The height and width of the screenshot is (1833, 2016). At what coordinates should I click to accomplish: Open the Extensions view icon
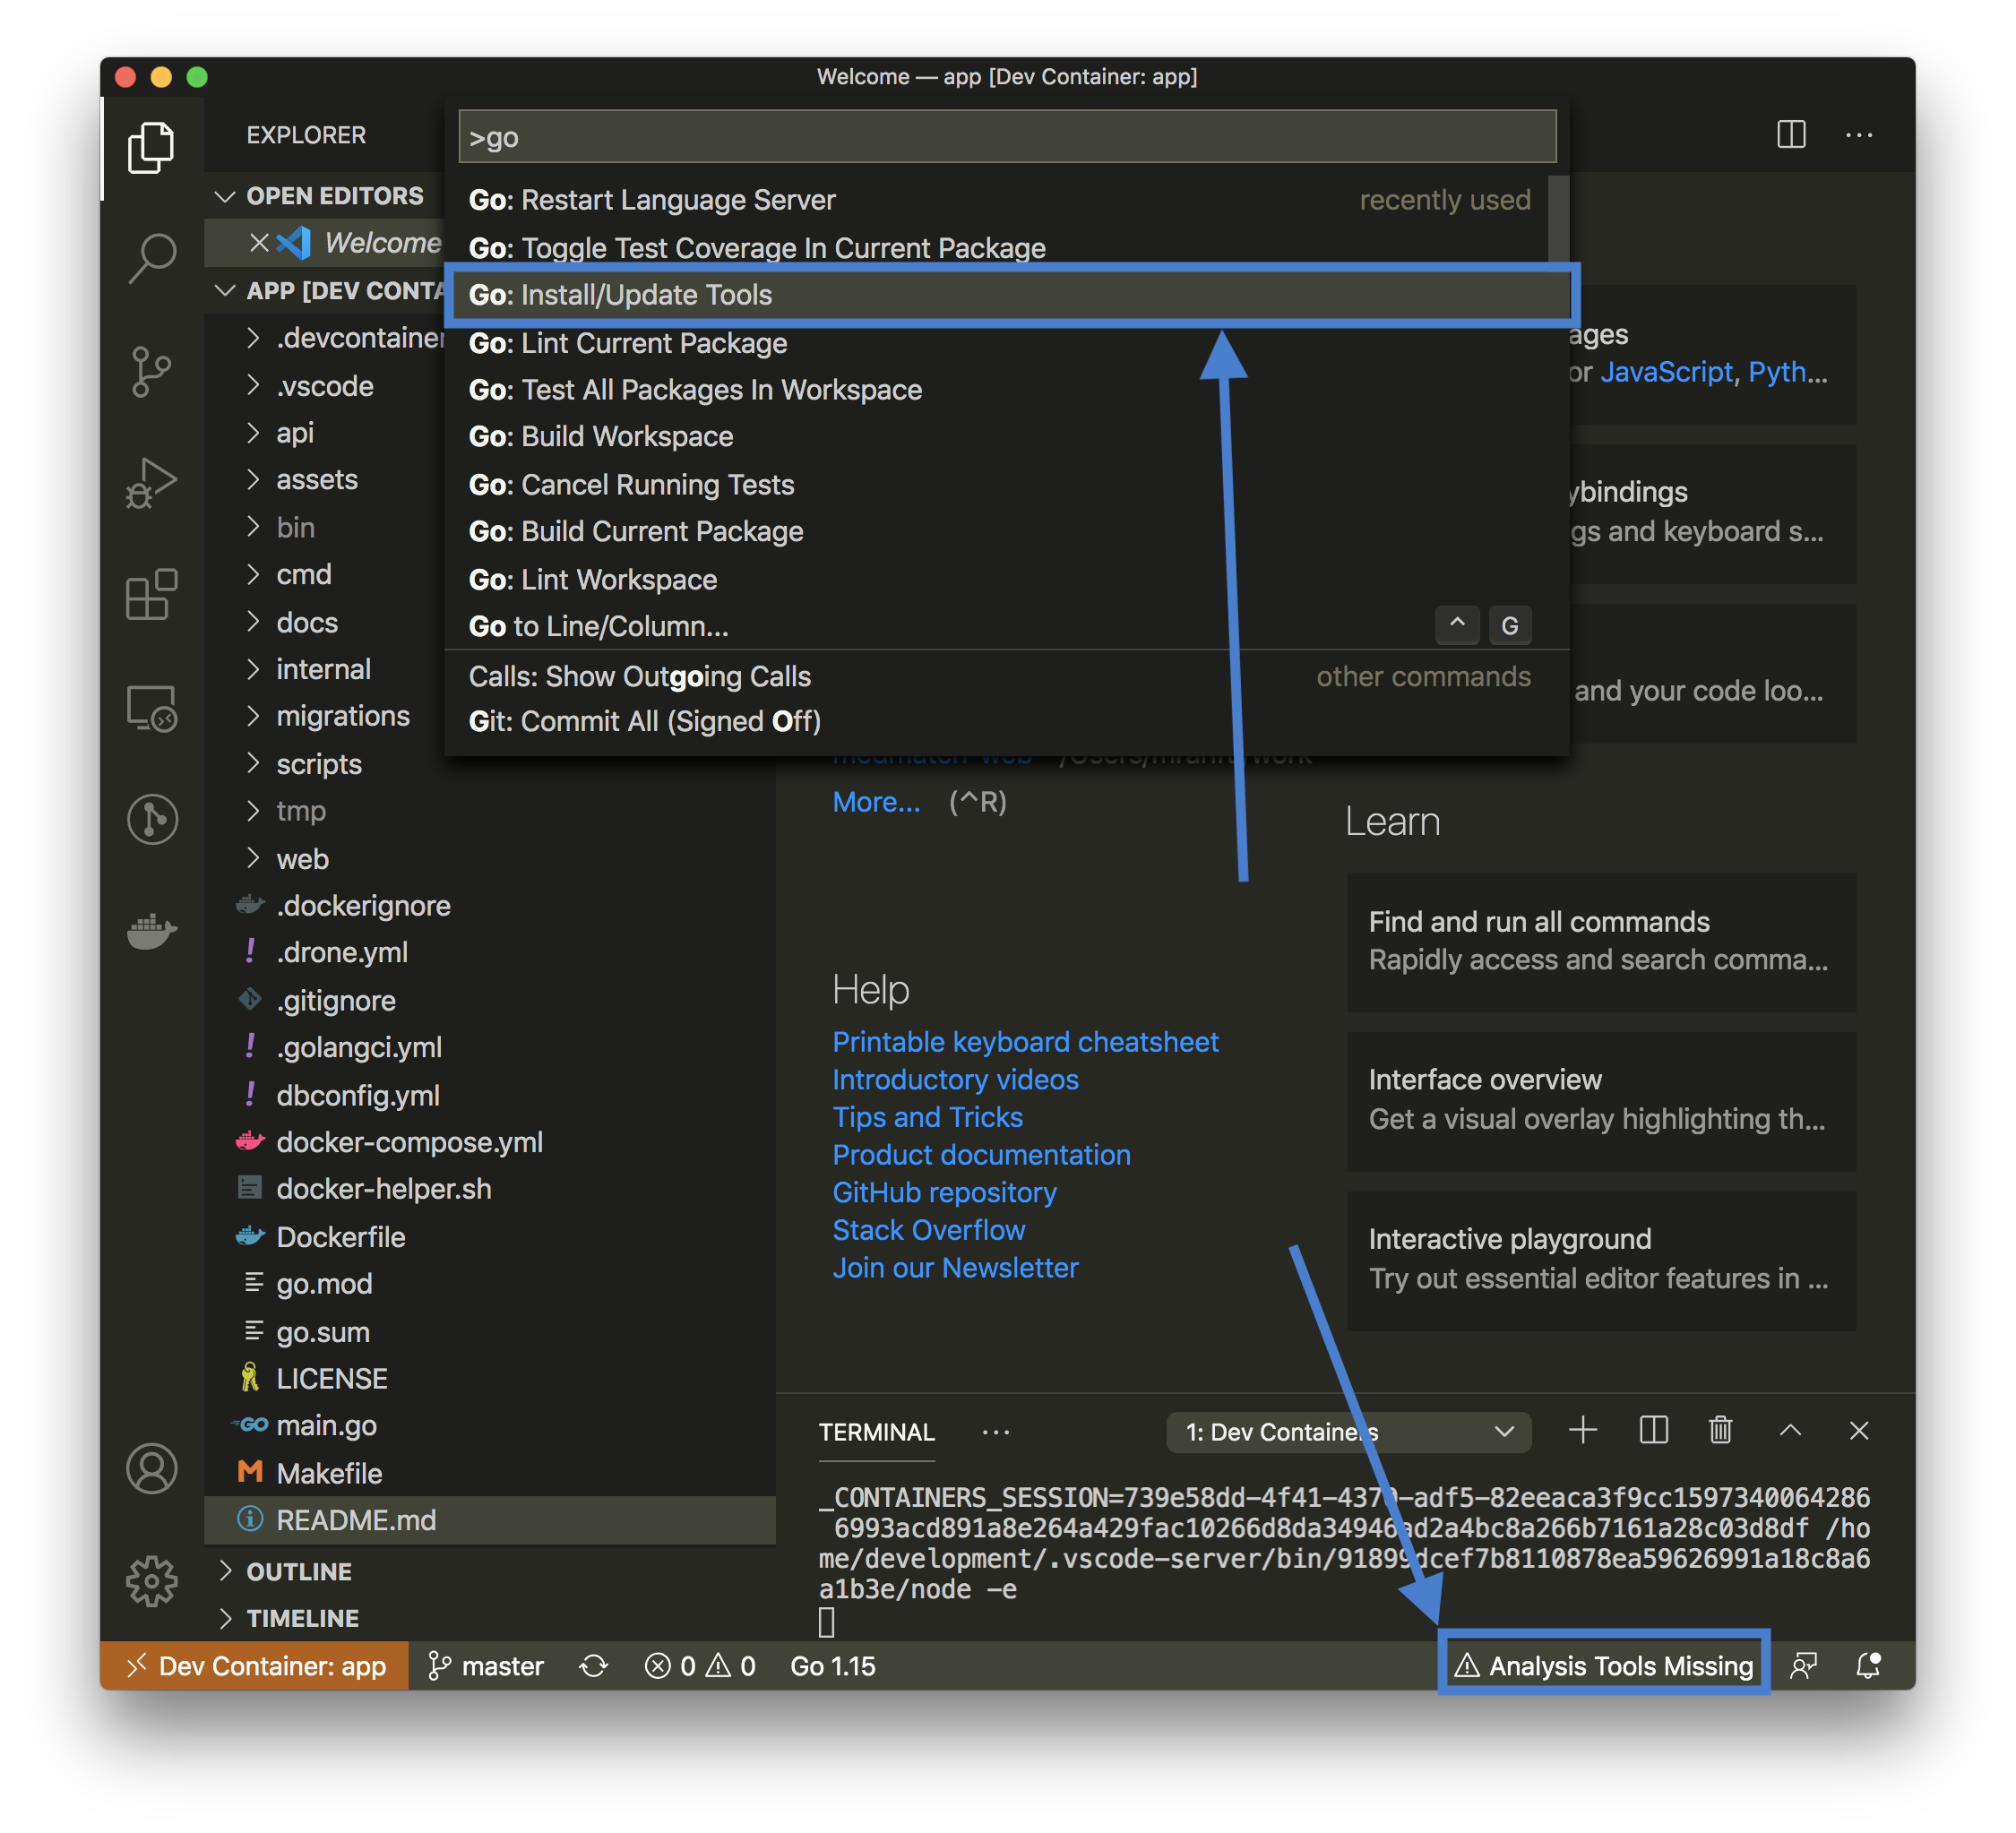pos(151,596)
